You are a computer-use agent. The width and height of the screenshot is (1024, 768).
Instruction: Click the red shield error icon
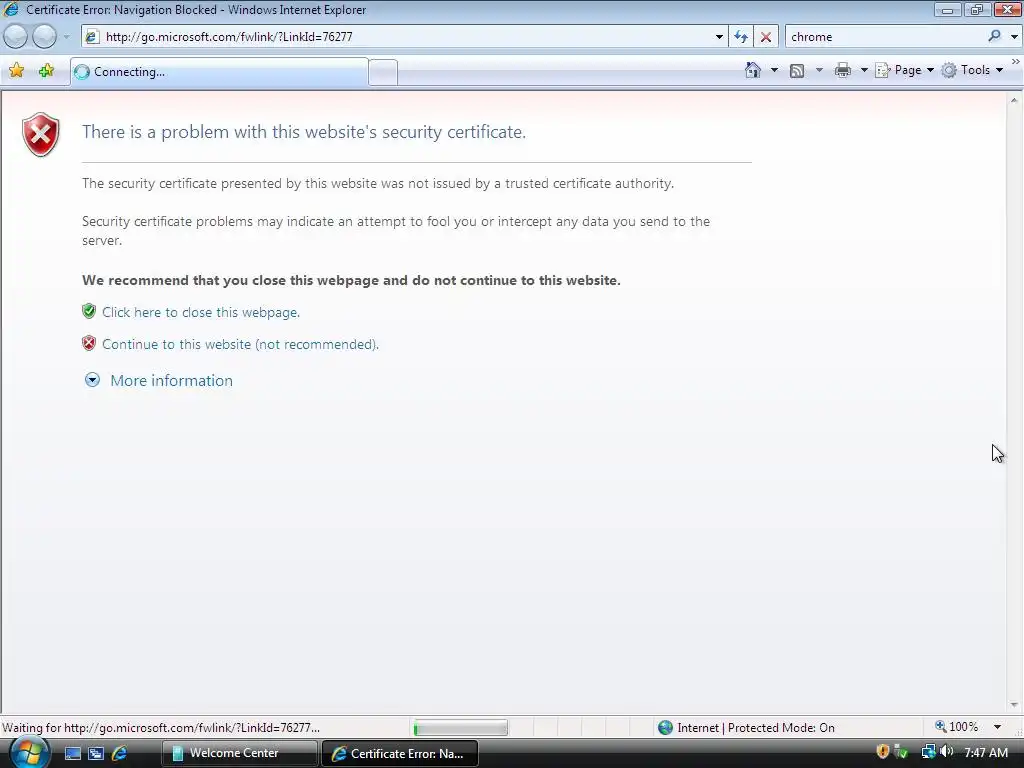pyautogui.click(x=40, y=135)
